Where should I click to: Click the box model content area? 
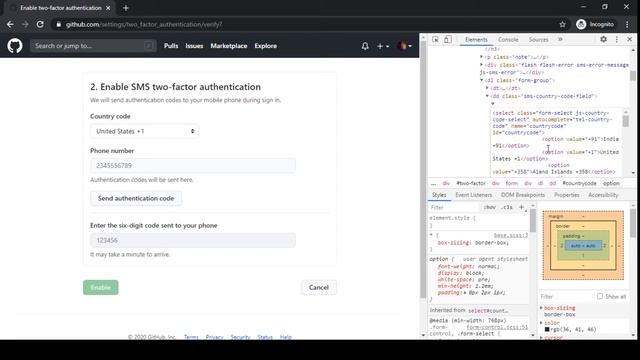pyautogui.click(x=583, y=246)
